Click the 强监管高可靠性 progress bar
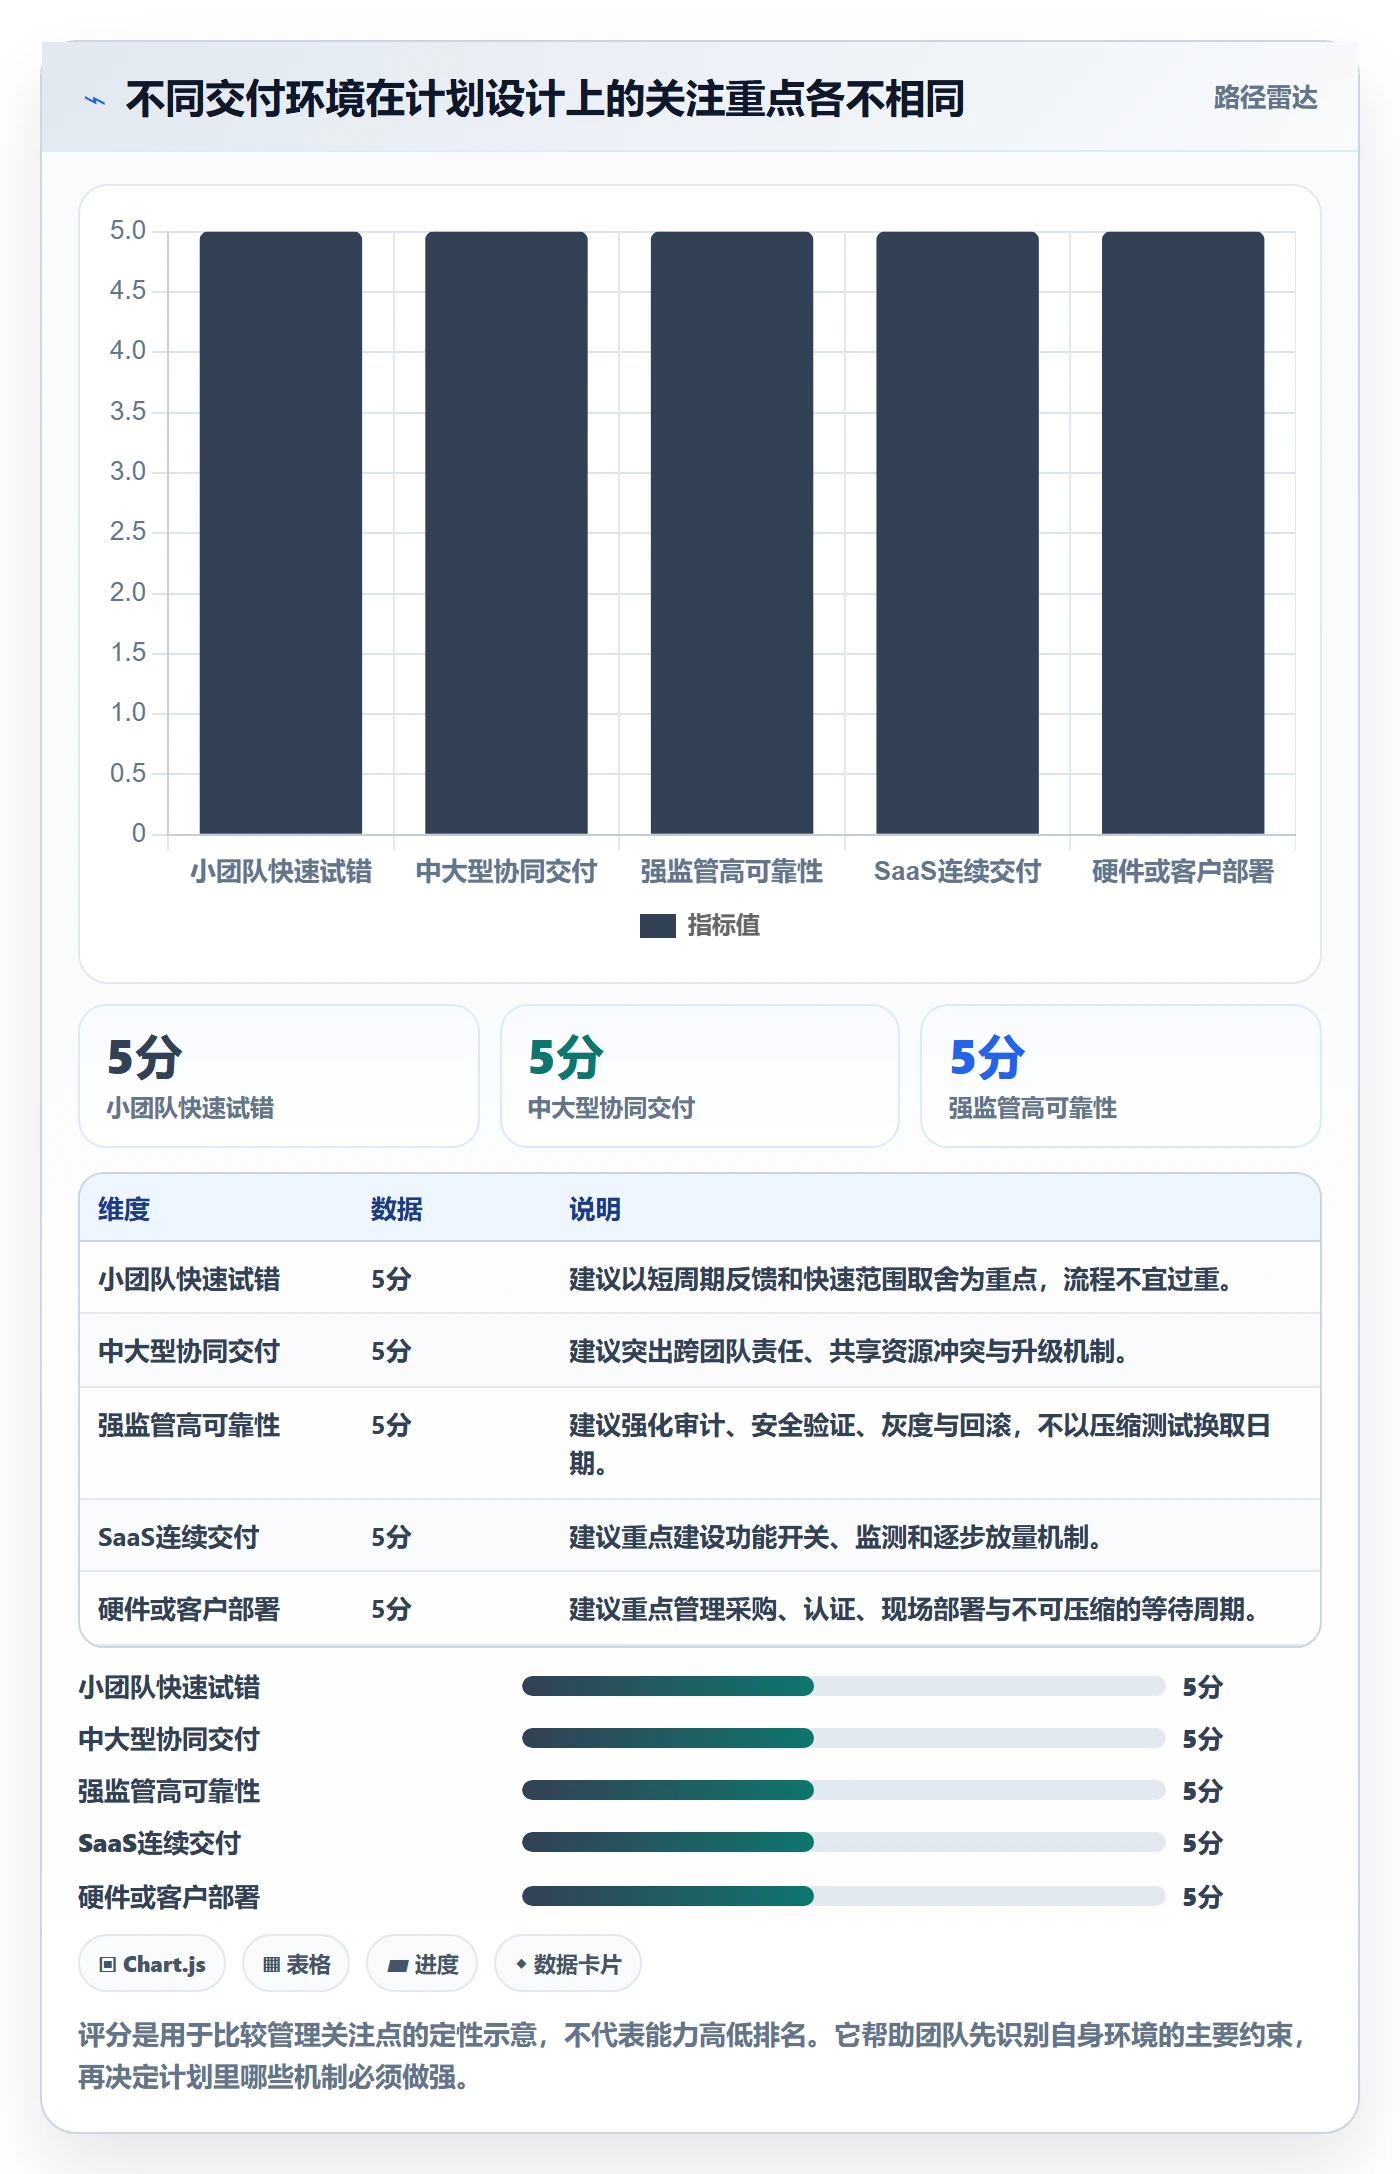 click(844, 1791)
